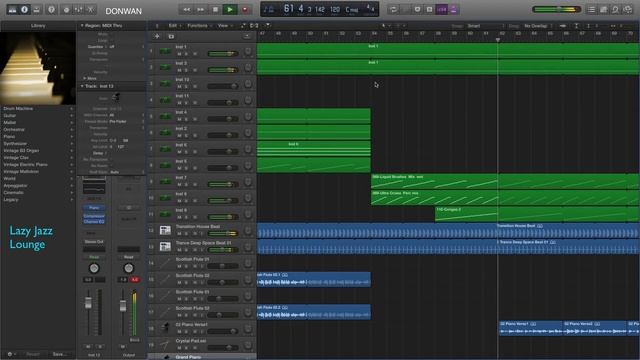This screenshot has width=640, height=360.
Task: Click the LCD tempo value 120
Action: click(x=335, y=9)
